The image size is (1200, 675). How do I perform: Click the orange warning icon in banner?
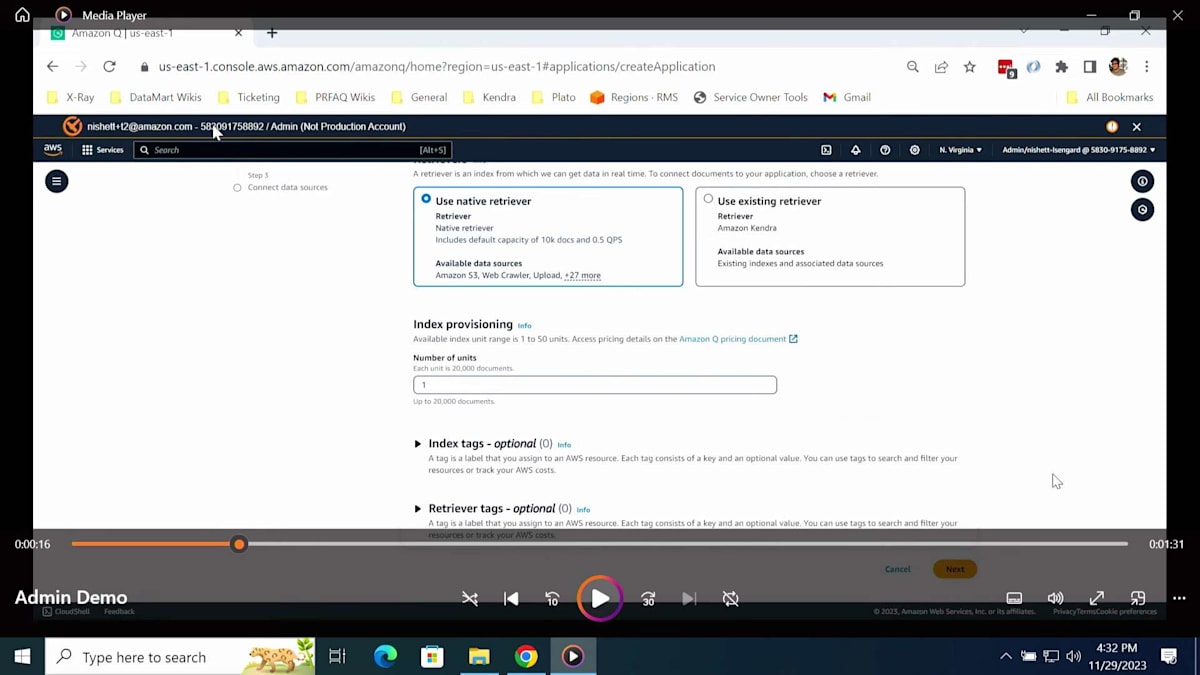1112,127
